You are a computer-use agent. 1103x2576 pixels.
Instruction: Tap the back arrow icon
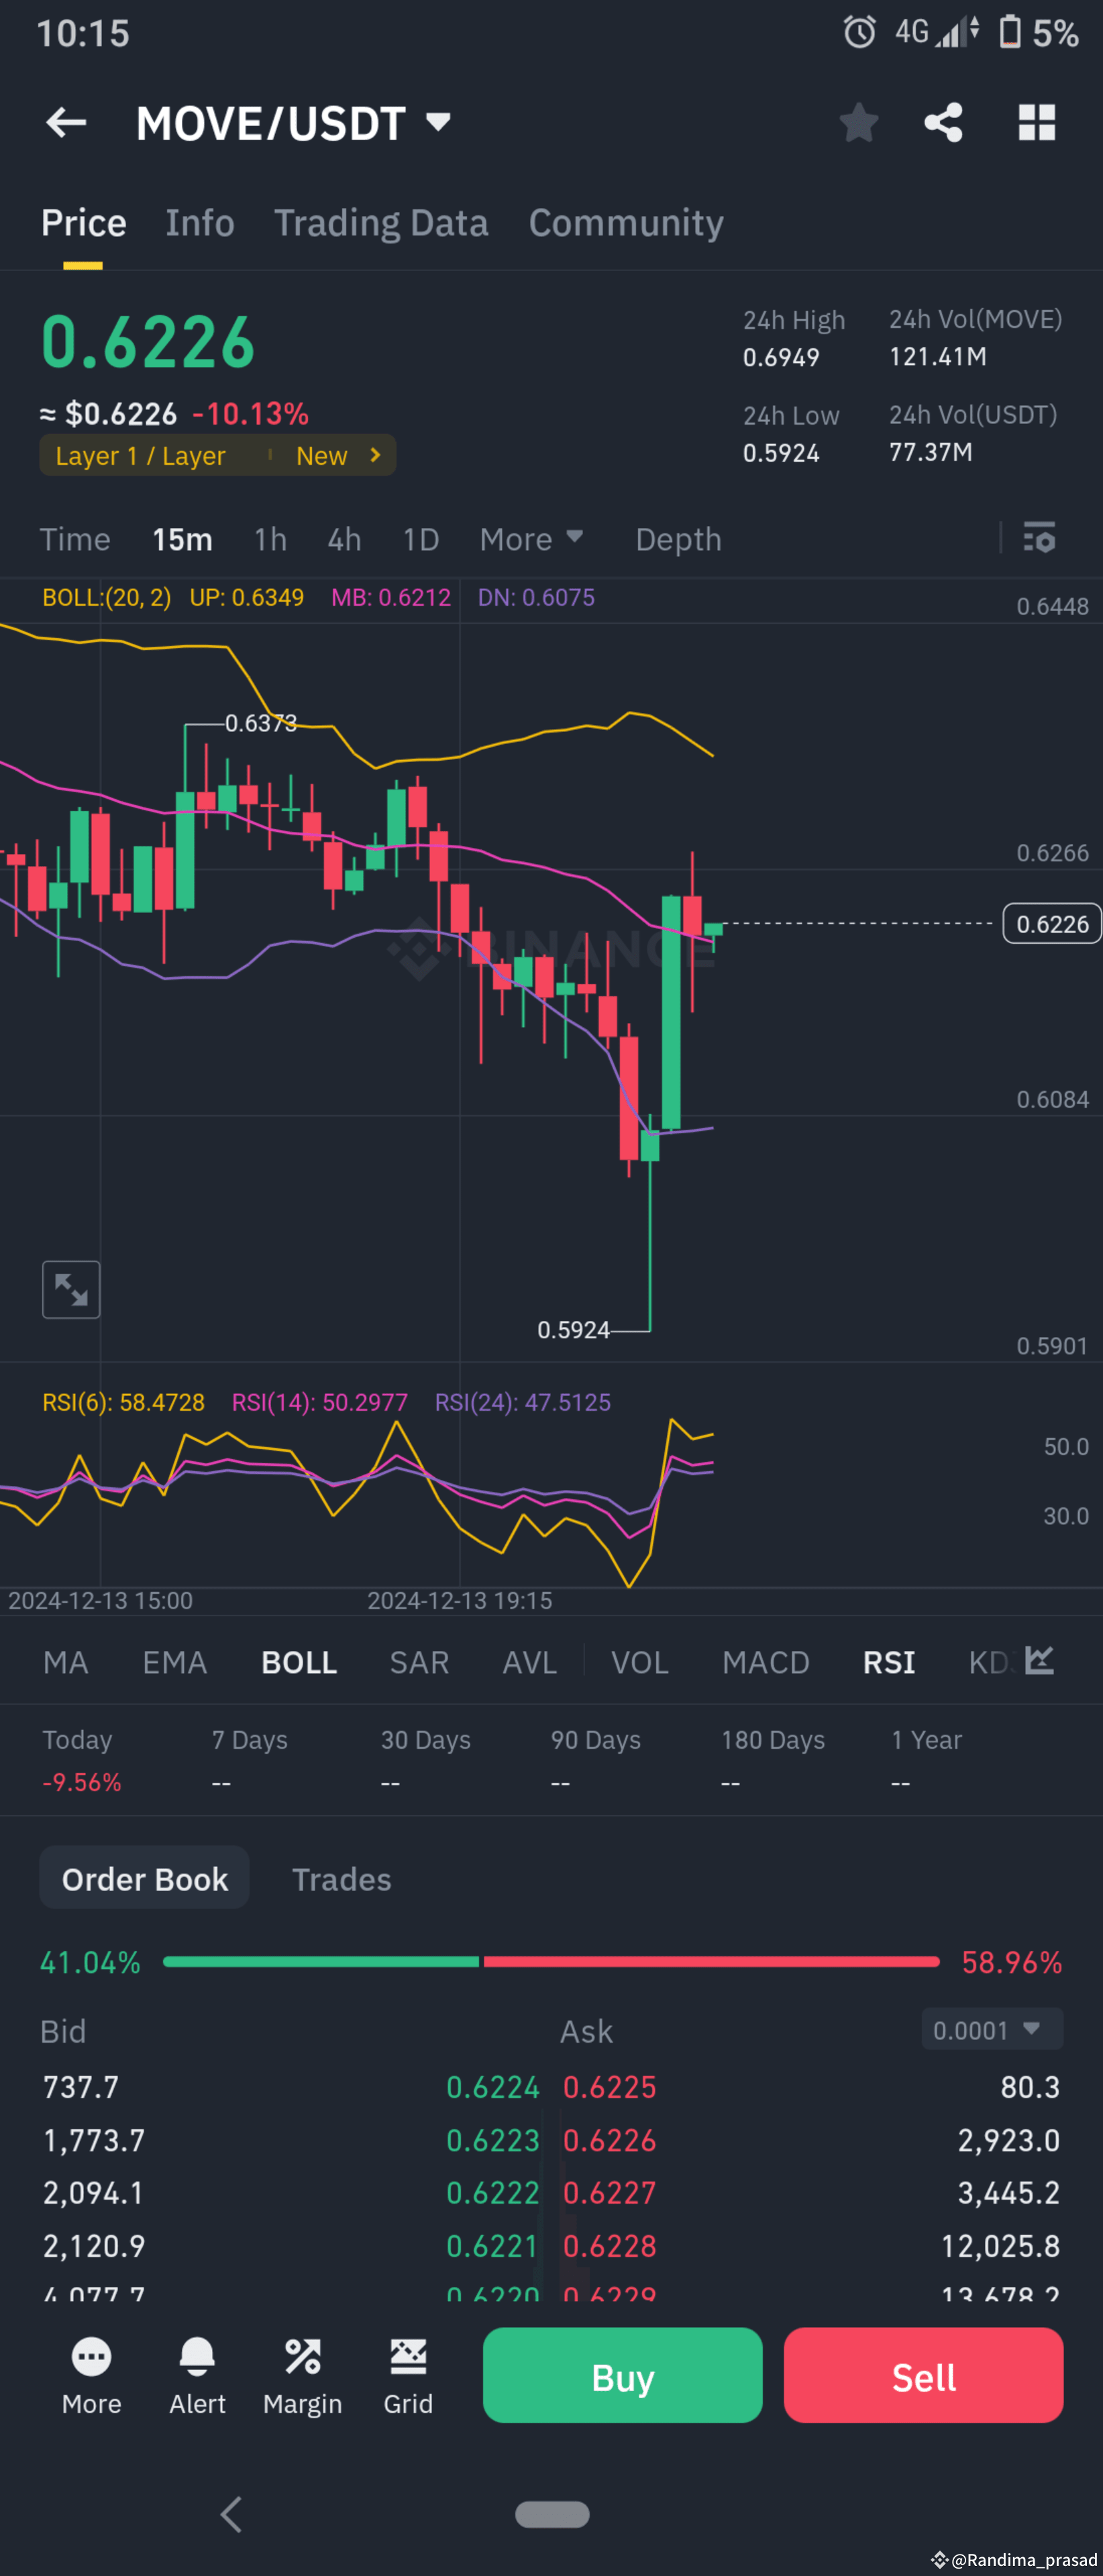[66, 123]
